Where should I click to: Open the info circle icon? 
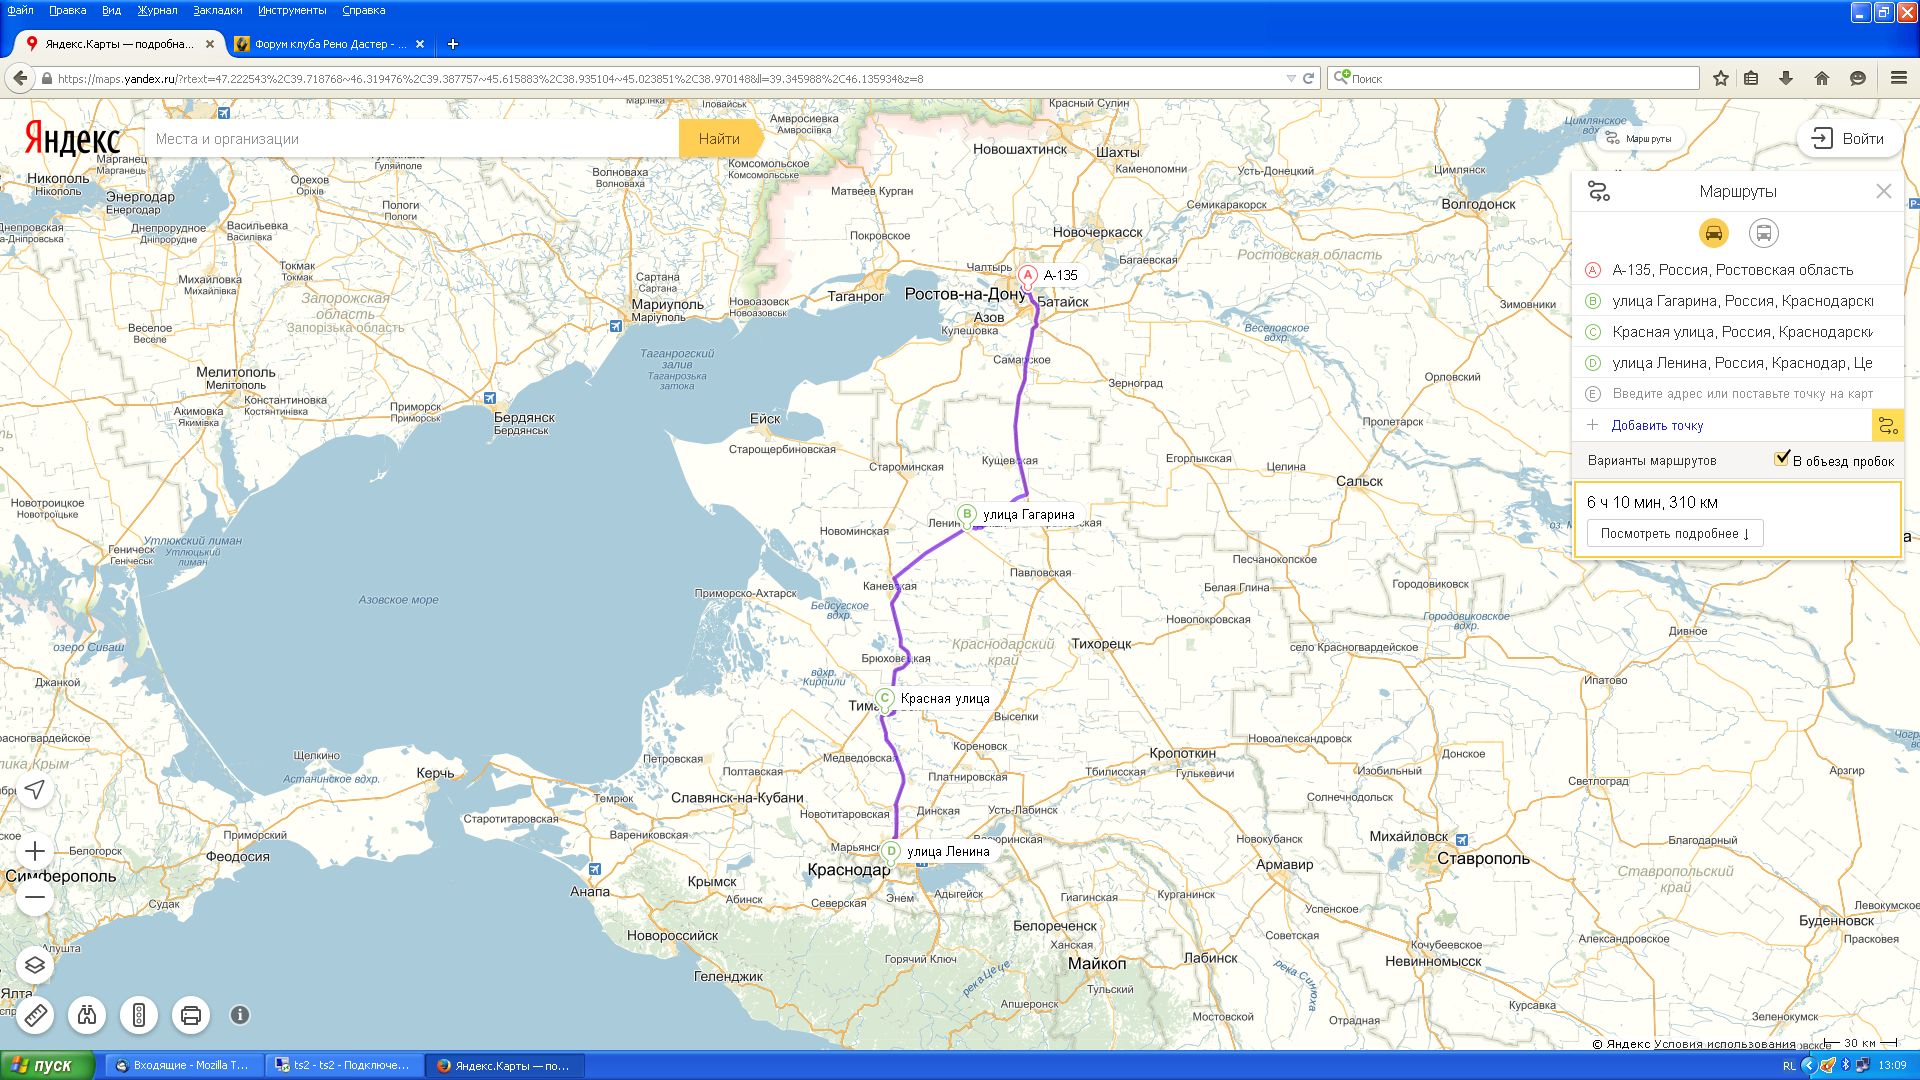pos(240,1015)
